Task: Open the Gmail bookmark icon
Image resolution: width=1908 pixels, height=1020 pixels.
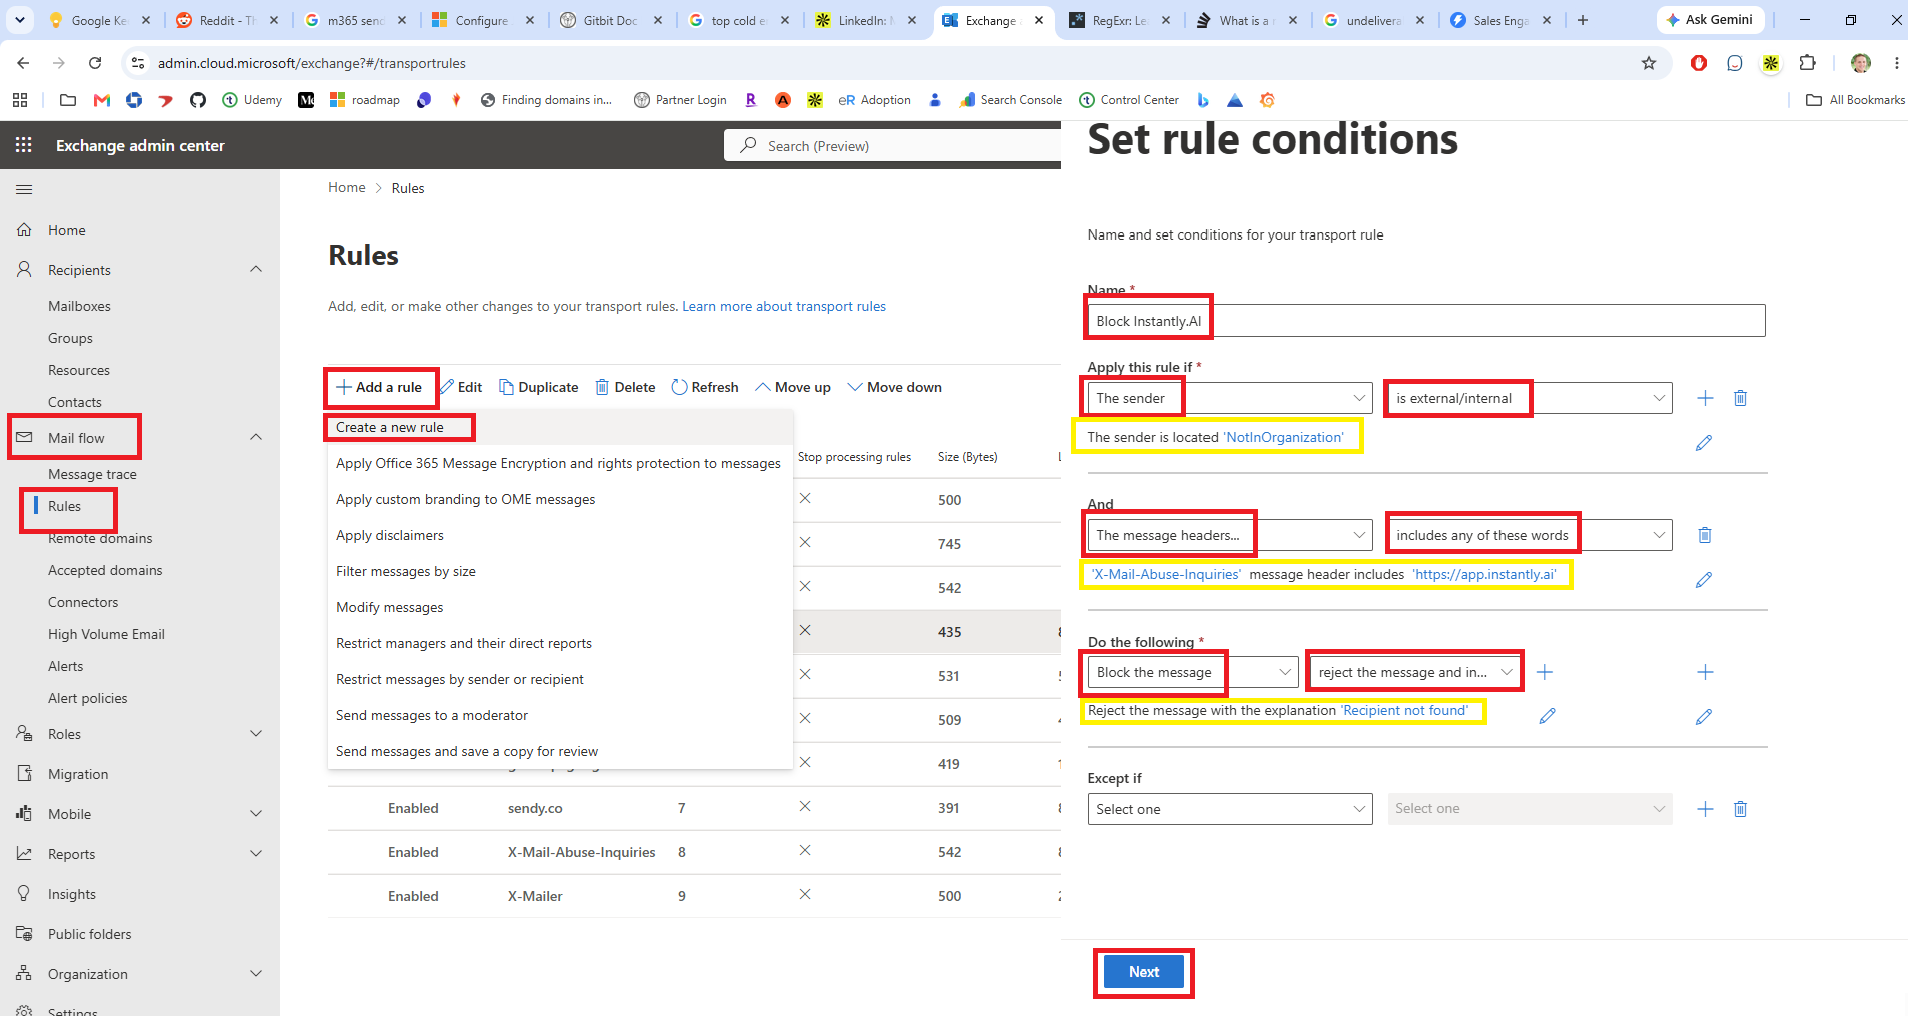Action: (x=101, y=100)
